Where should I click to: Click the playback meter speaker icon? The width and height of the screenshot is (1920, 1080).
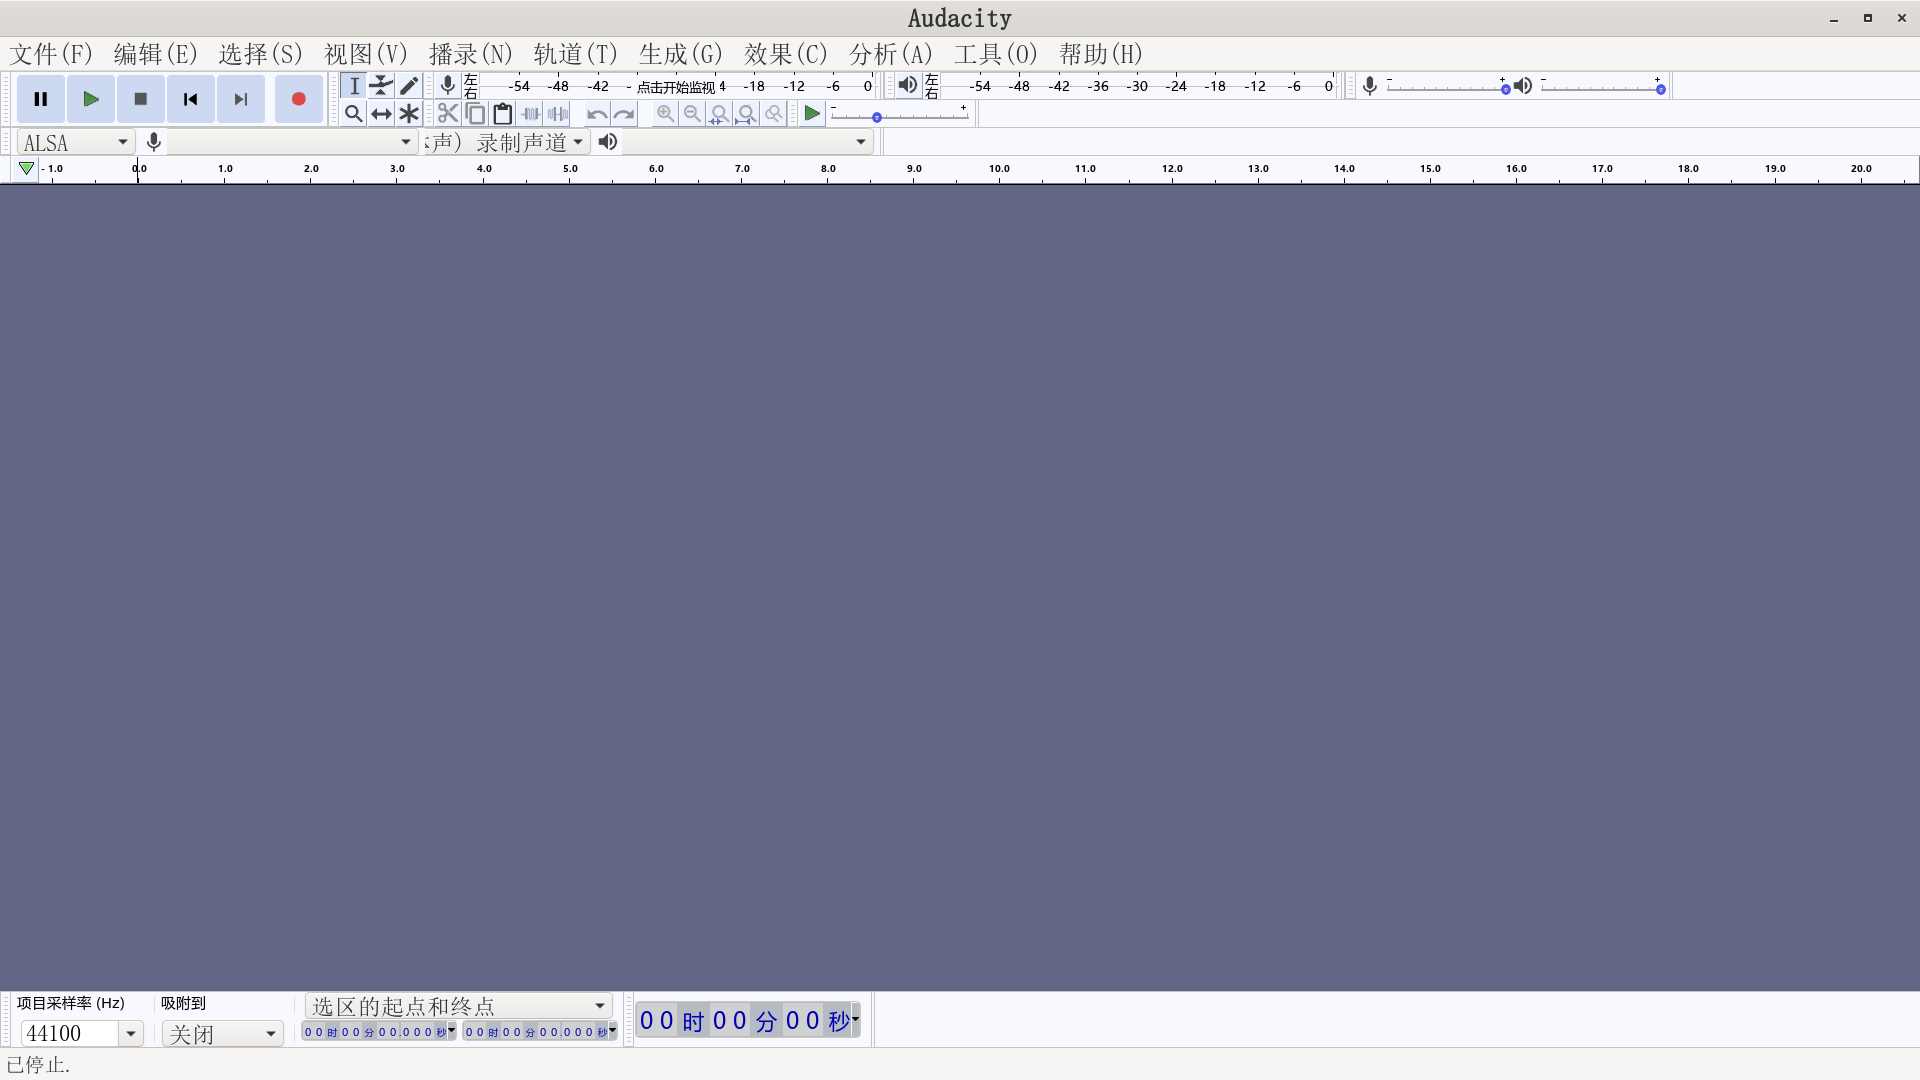(x=907, y=86)
